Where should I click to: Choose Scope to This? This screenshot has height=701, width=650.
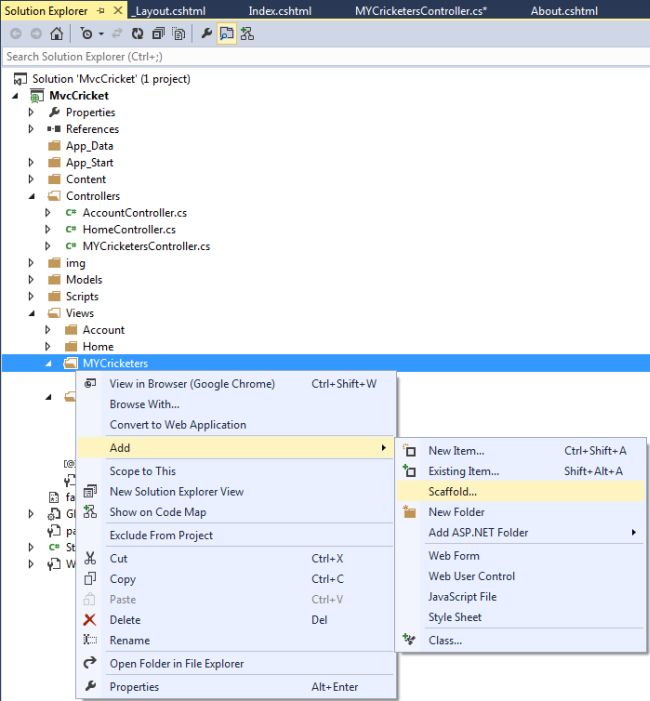click(236, 471)
